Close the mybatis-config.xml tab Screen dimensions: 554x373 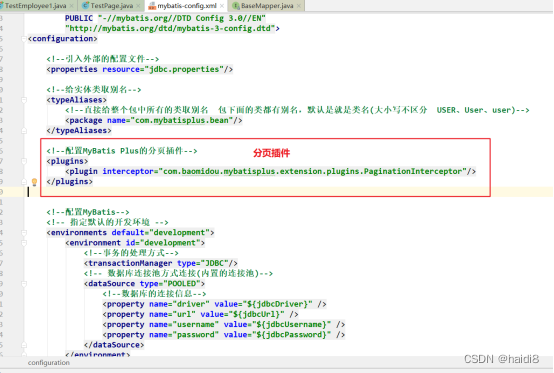[x=222, y=6]
